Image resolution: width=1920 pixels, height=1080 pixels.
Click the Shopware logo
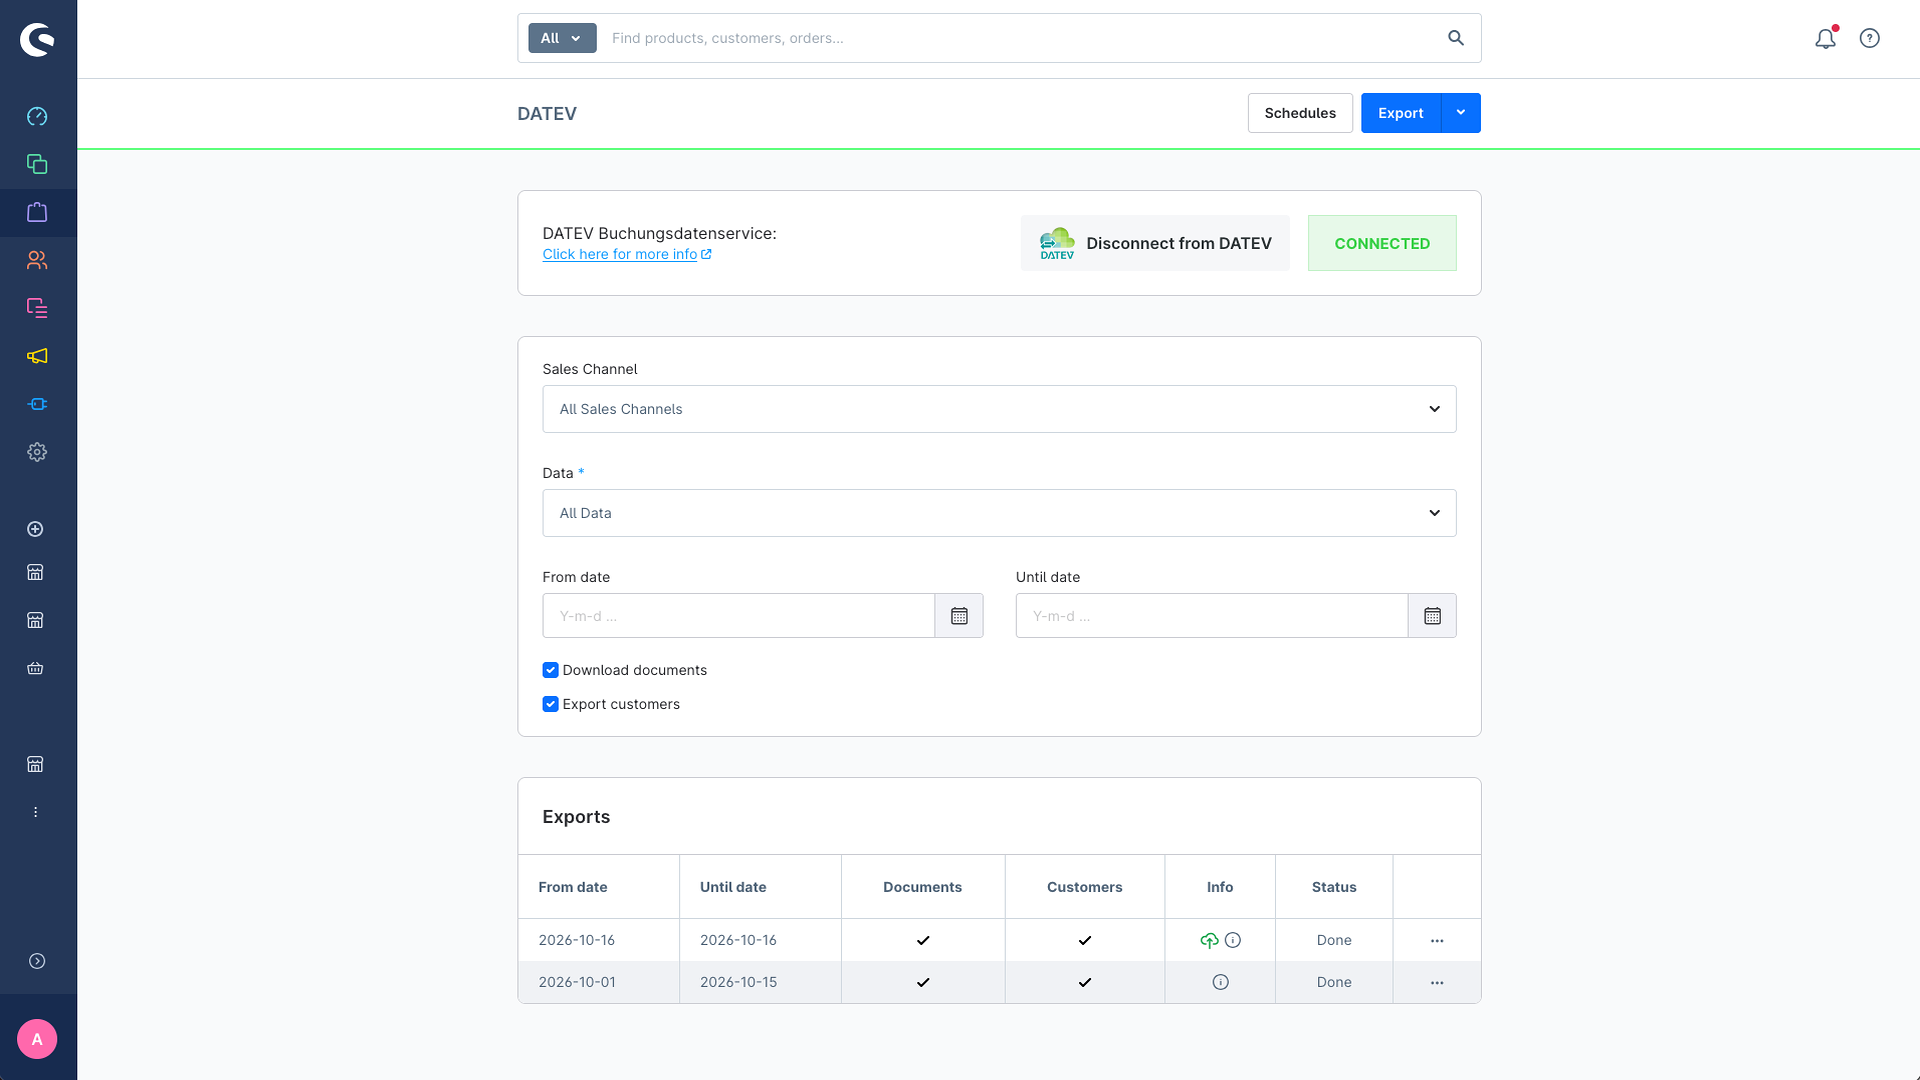click(37, 40)
